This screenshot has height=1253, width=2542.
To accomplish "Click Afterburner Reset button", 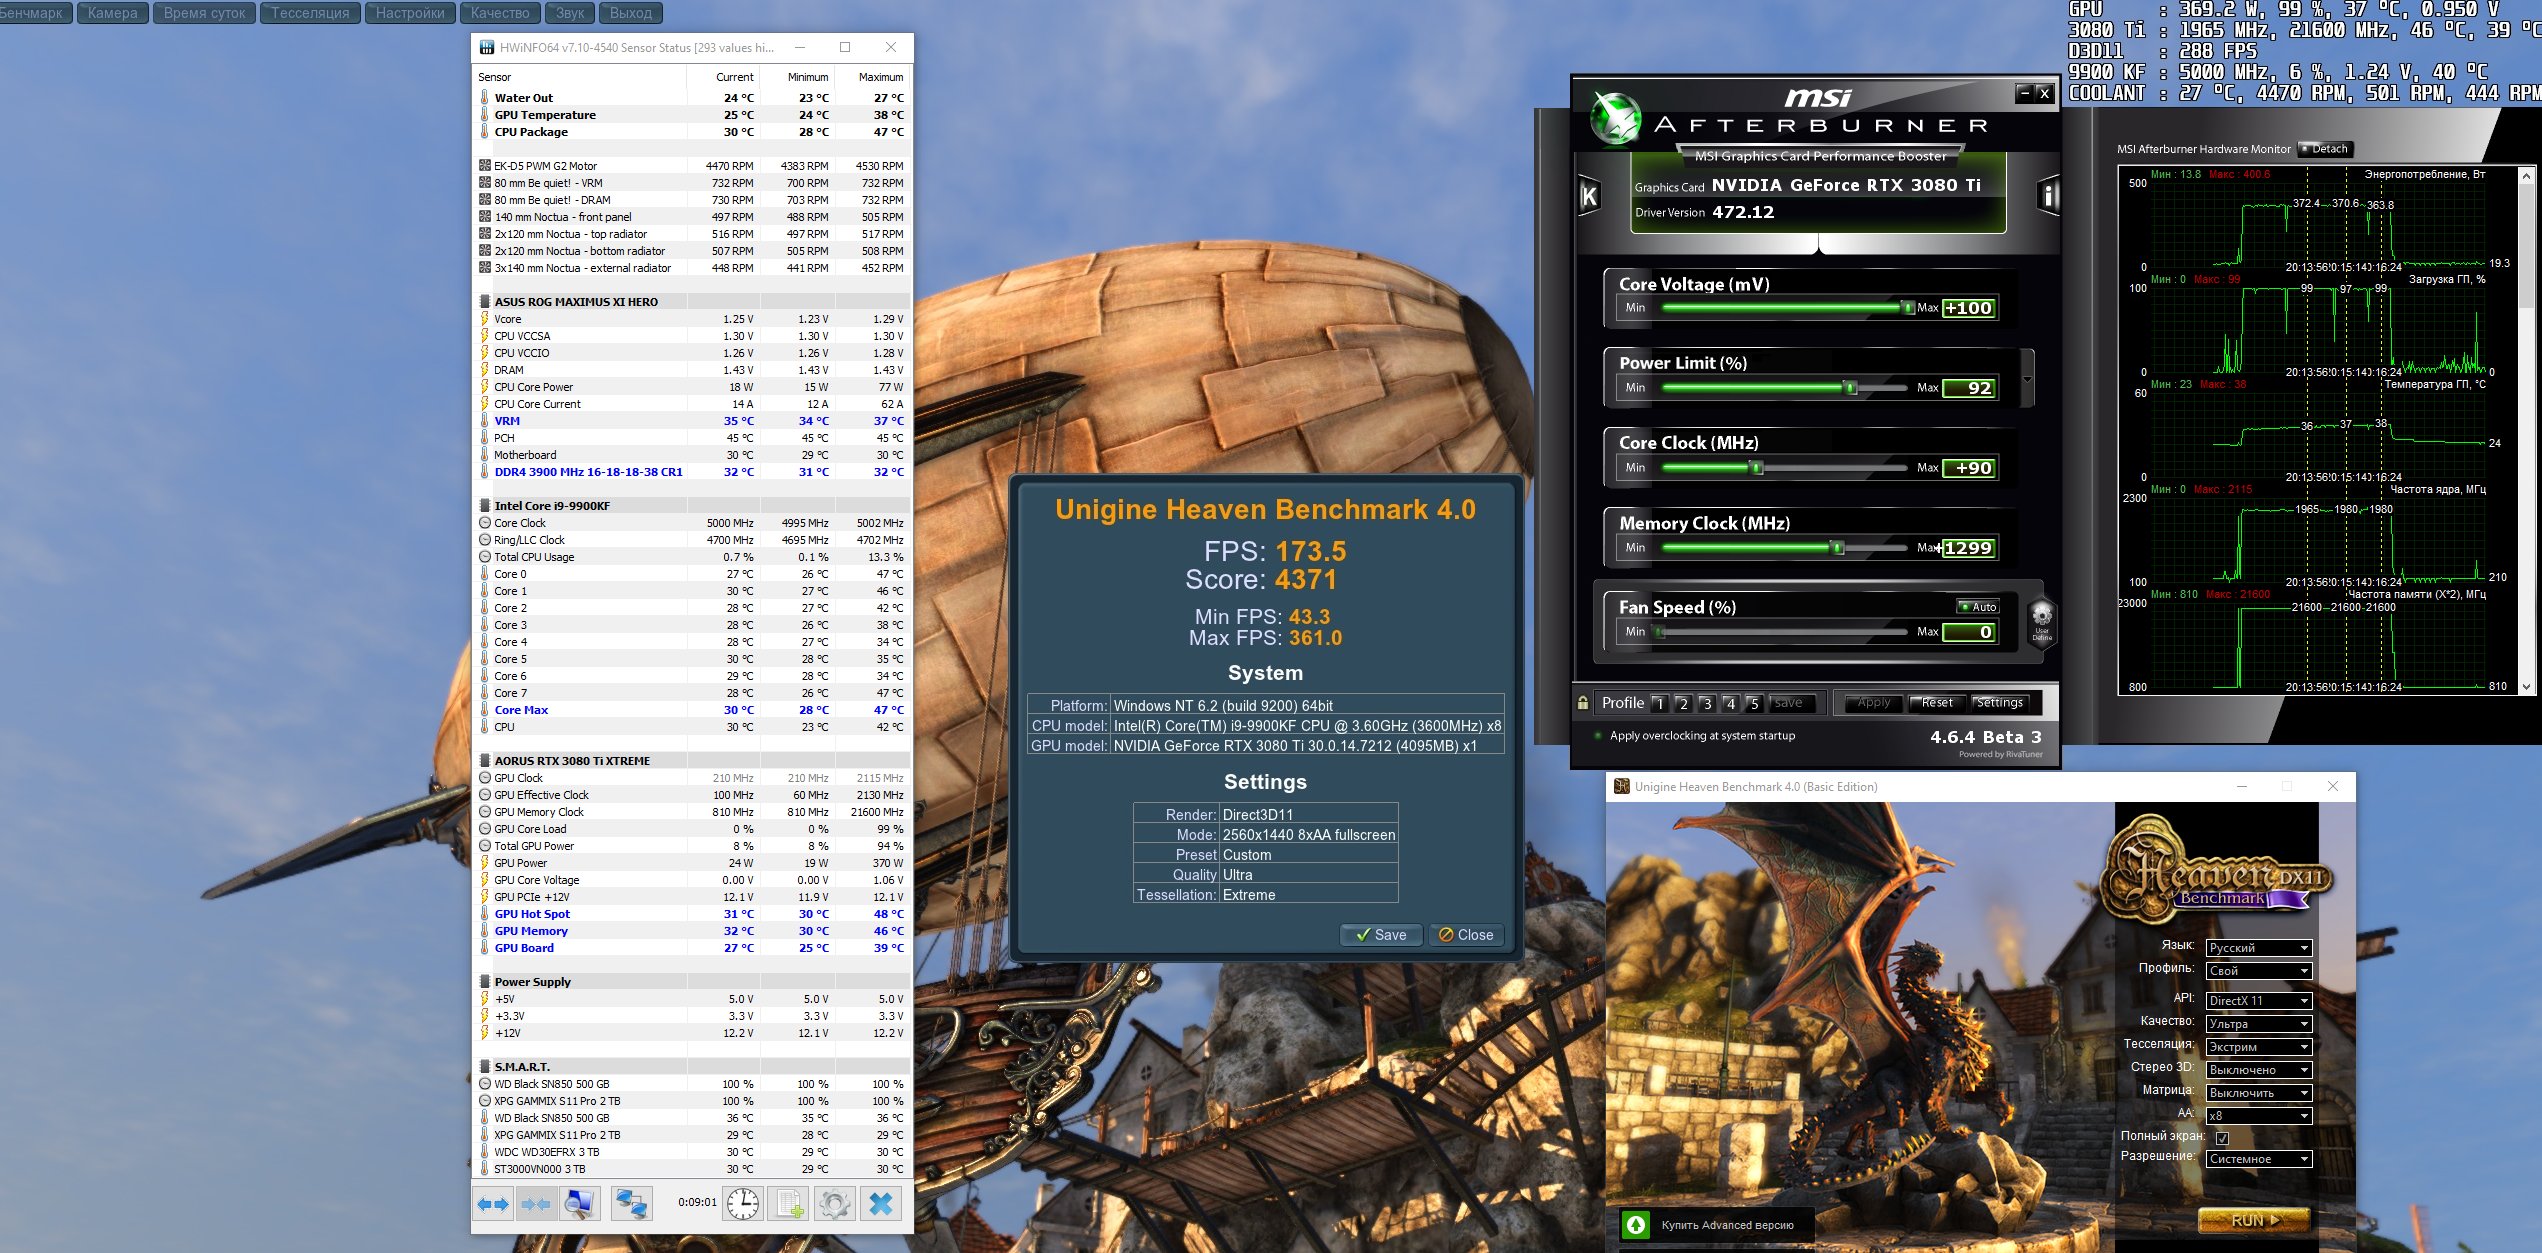I will tap(1936, 703).
